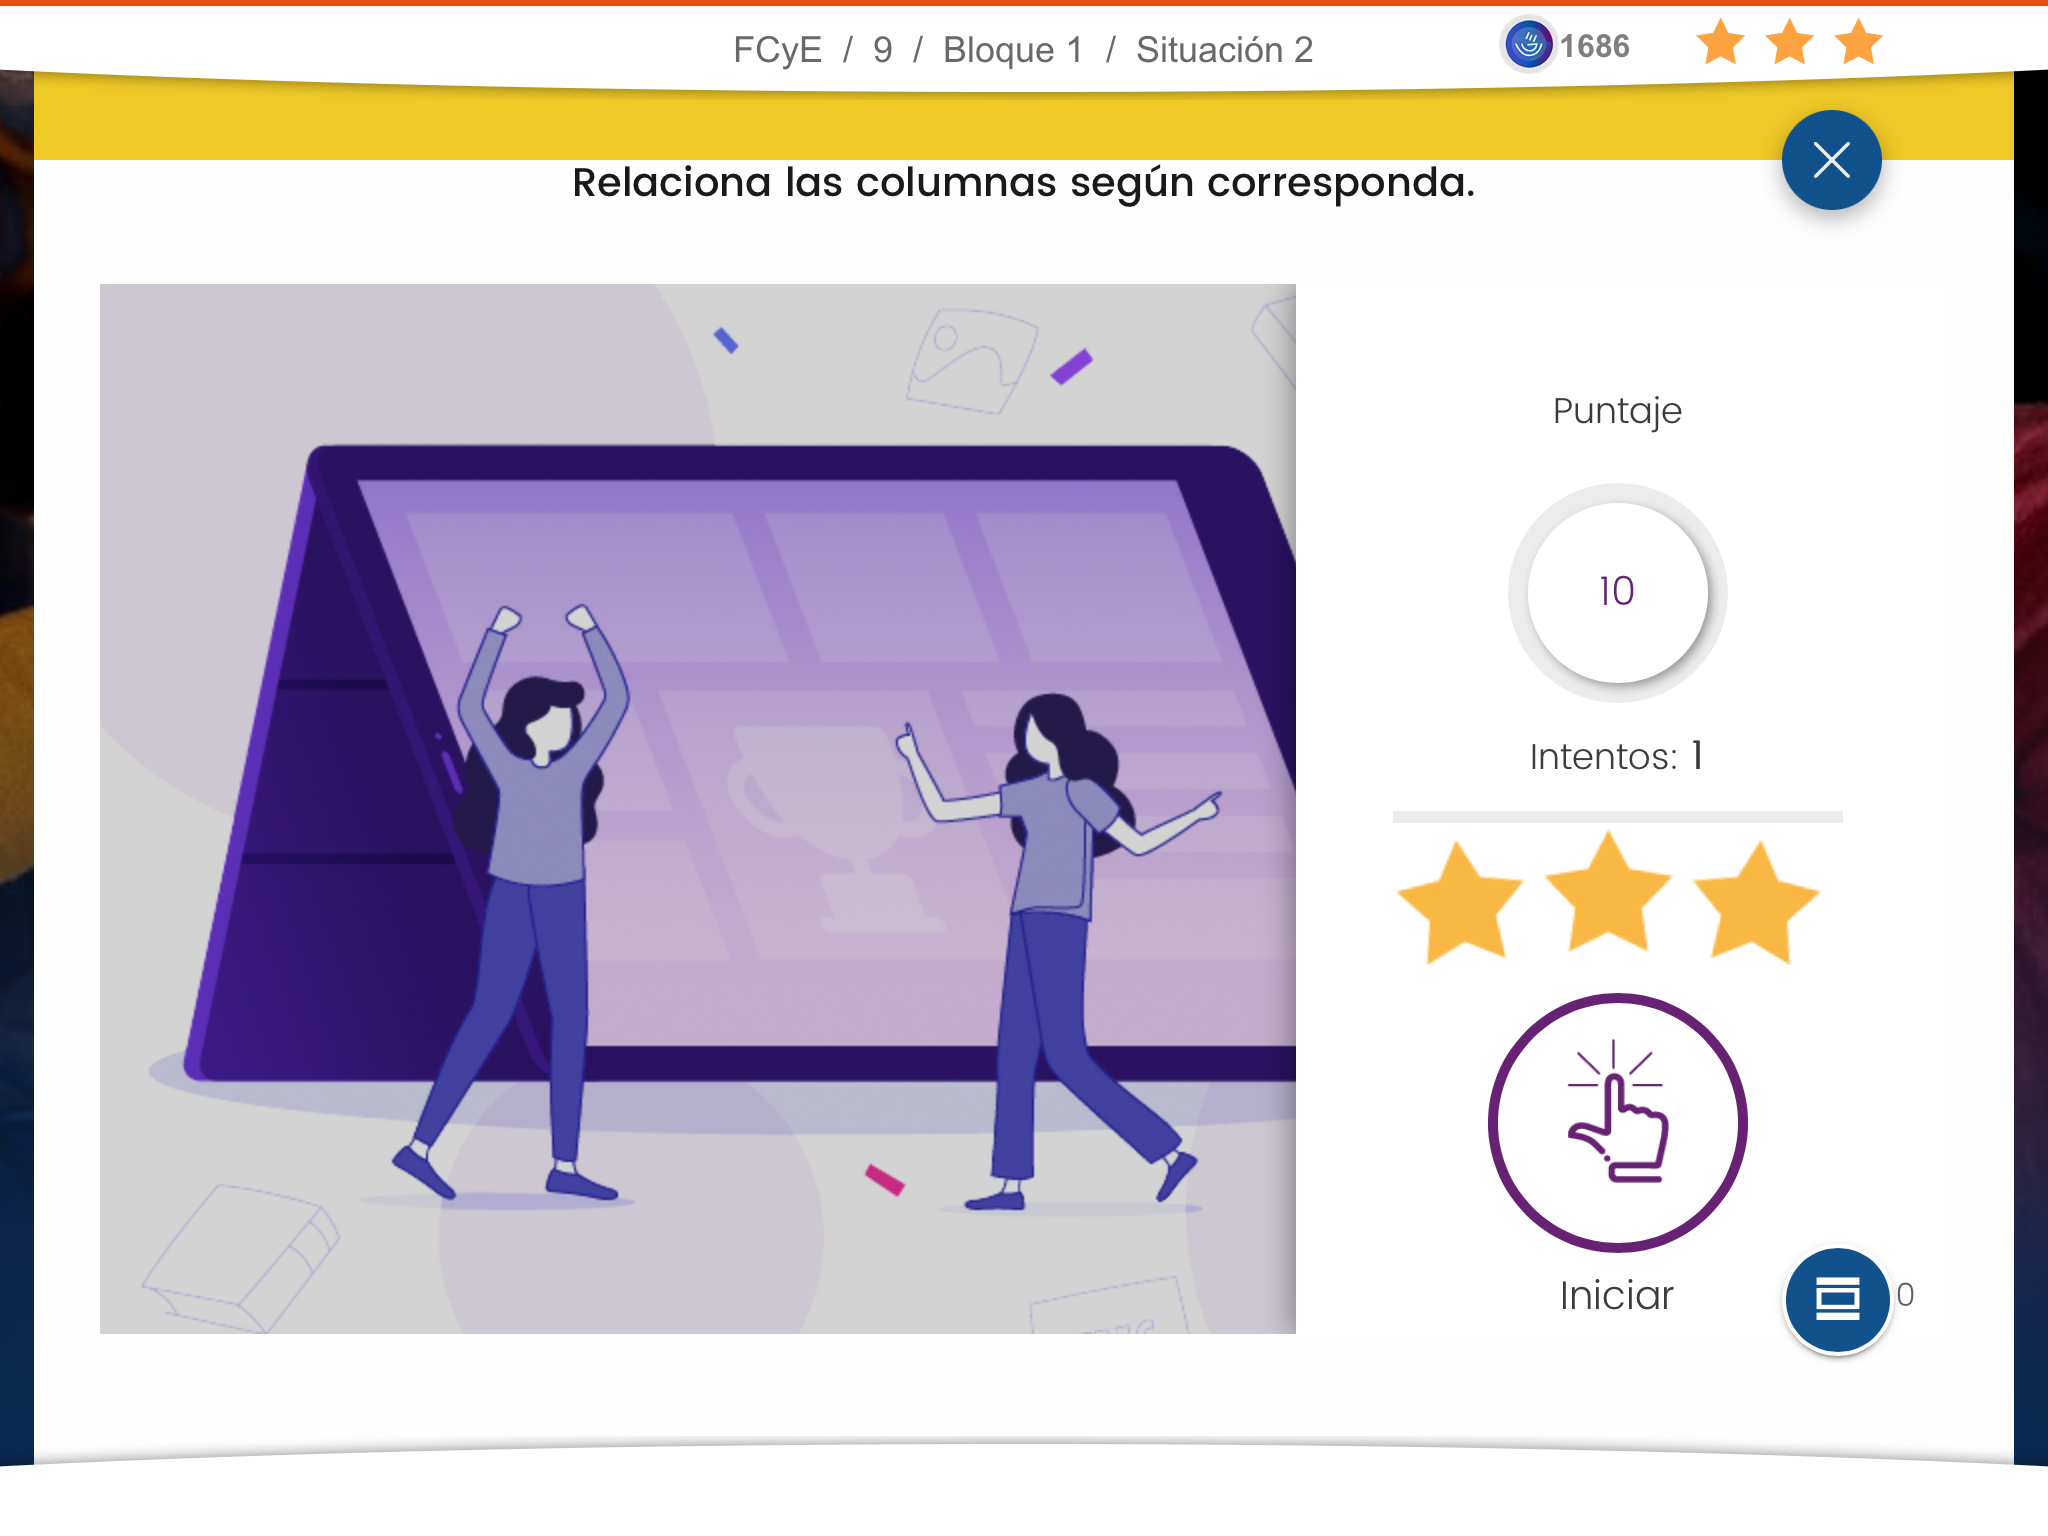Click the third orange header star

click(x=1858, y=43)
